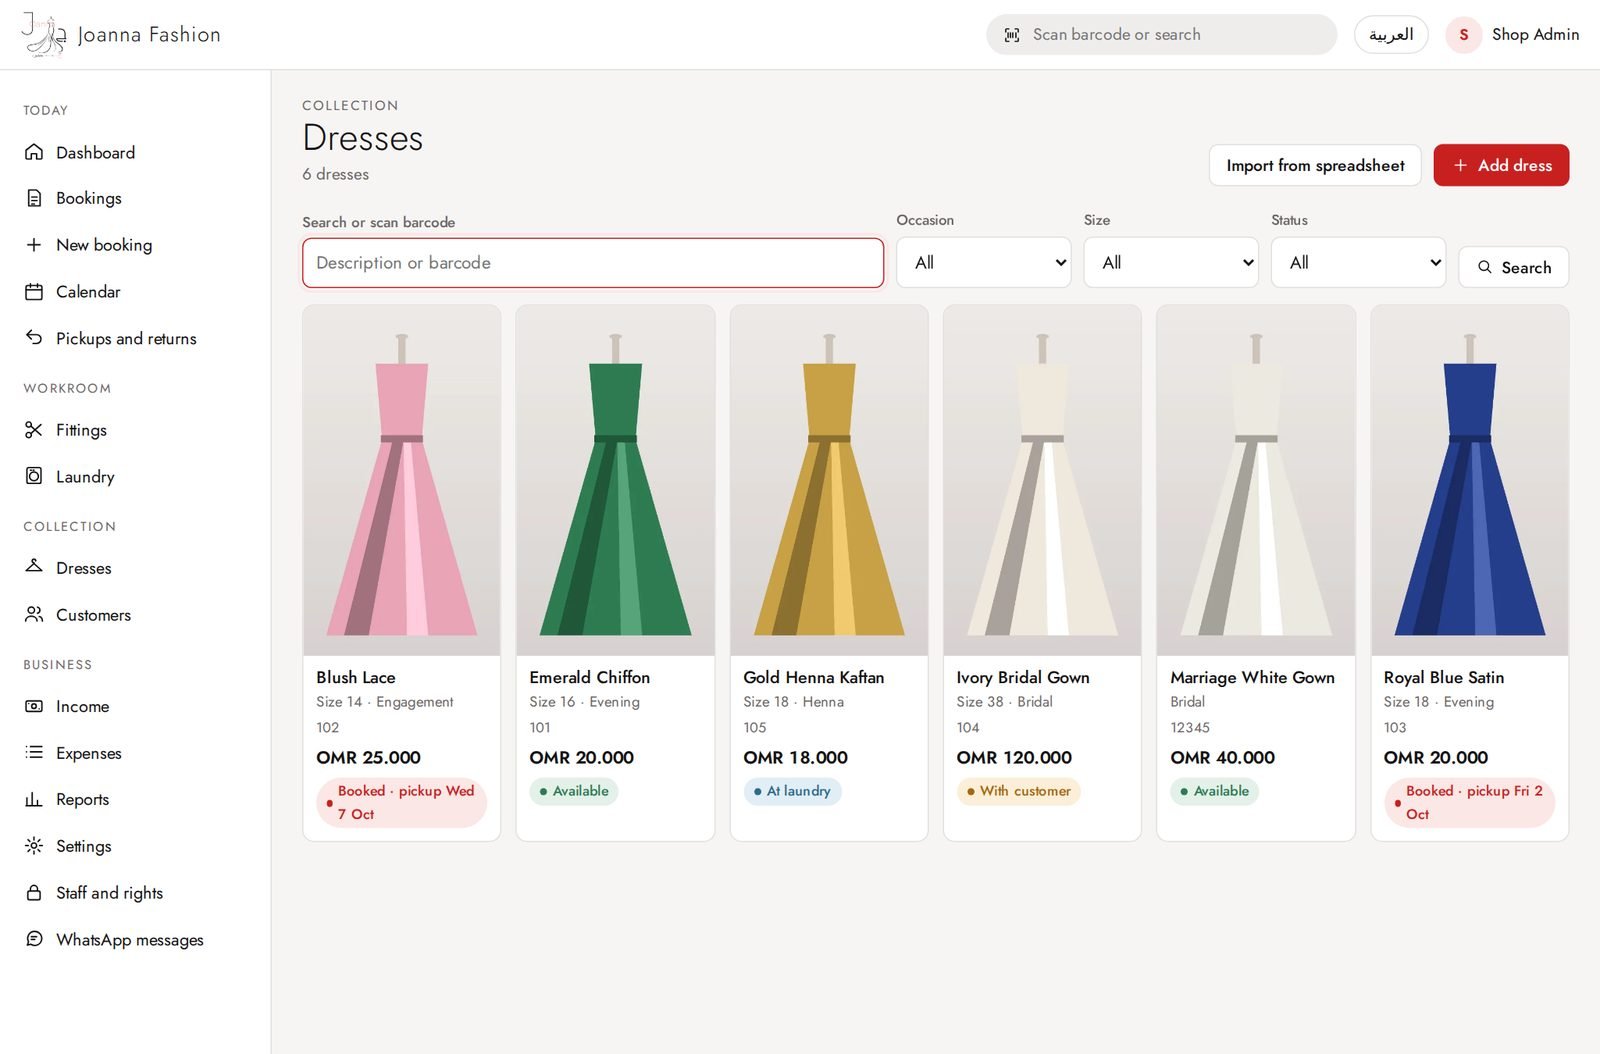Click the Laundry washing machine icon
The height and width of the screenshot is (1054, 1600).
pyautogui.click(x=34, y=476)
